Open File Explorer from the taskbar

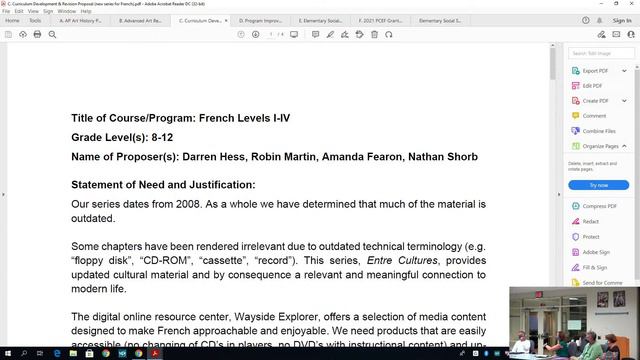pyautogui.click(x=73, y=353)
